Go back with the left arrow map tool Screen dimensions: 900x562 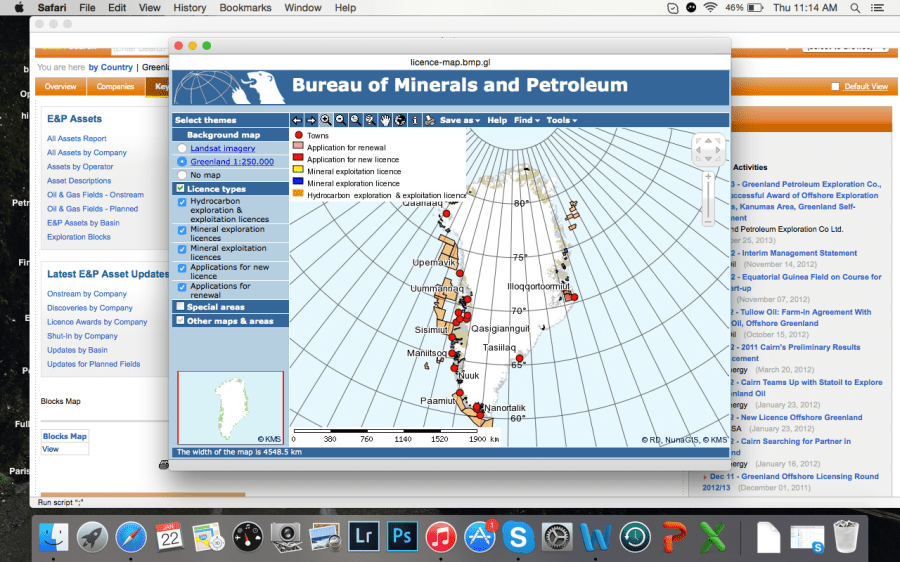pyautogui.click(x=297, y=120)
